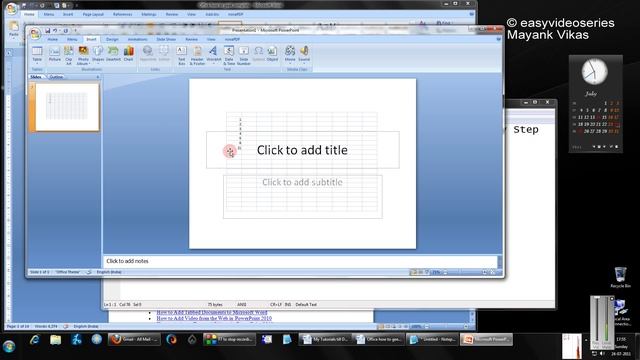The image size is (640, 360).
Task: Open Customize Quick Access Toolbar arrow in PowerPoint
Action: [75, 30]
